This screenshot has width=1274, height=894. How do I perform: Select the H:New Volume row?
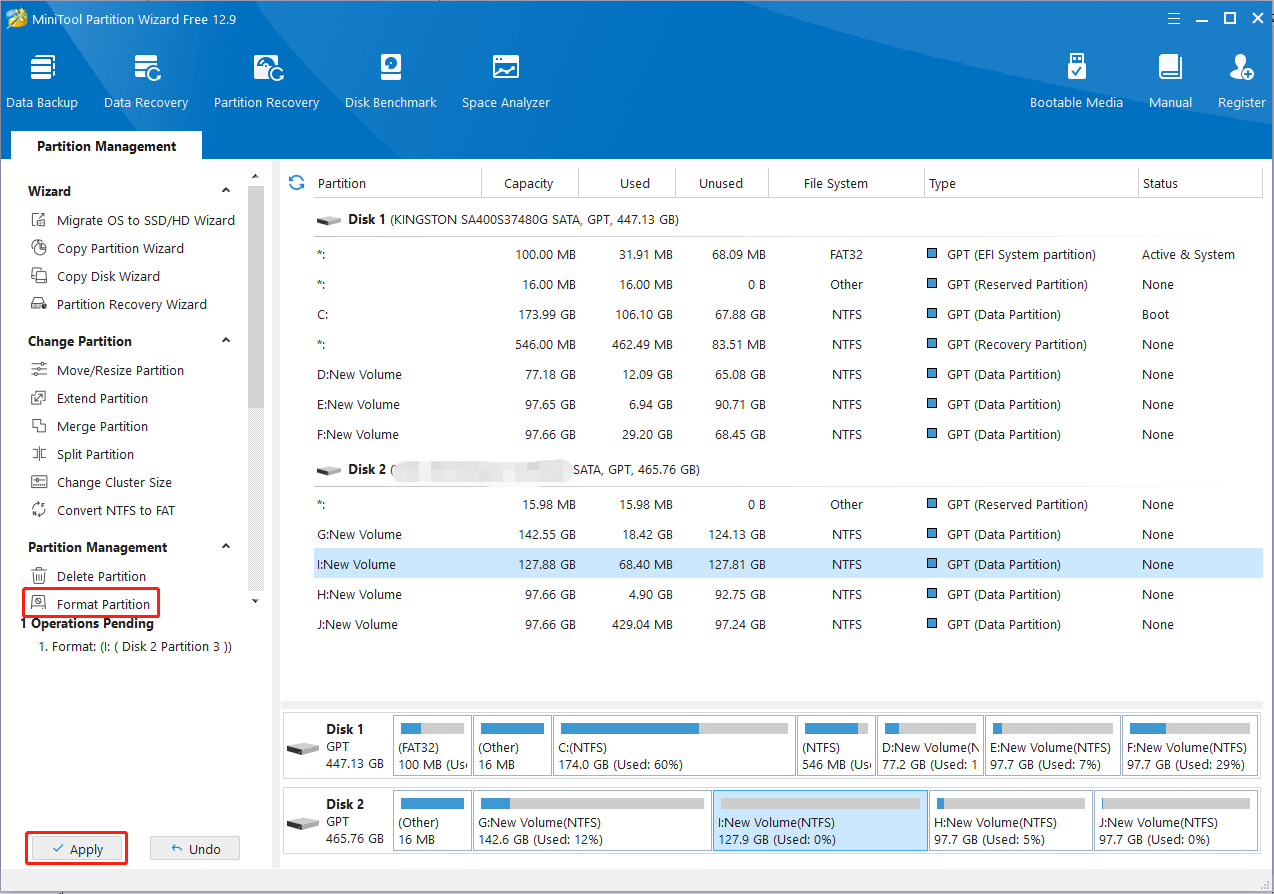point(788,594)
